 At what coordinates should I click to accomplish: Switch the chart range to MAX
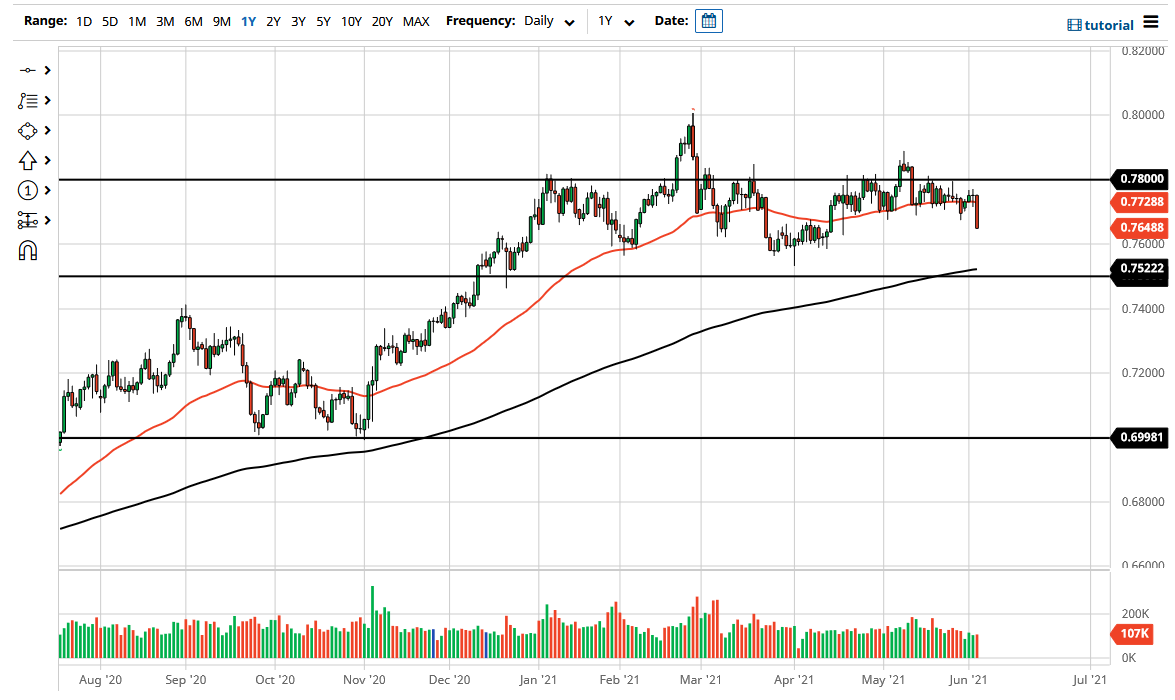coord(416,21)
